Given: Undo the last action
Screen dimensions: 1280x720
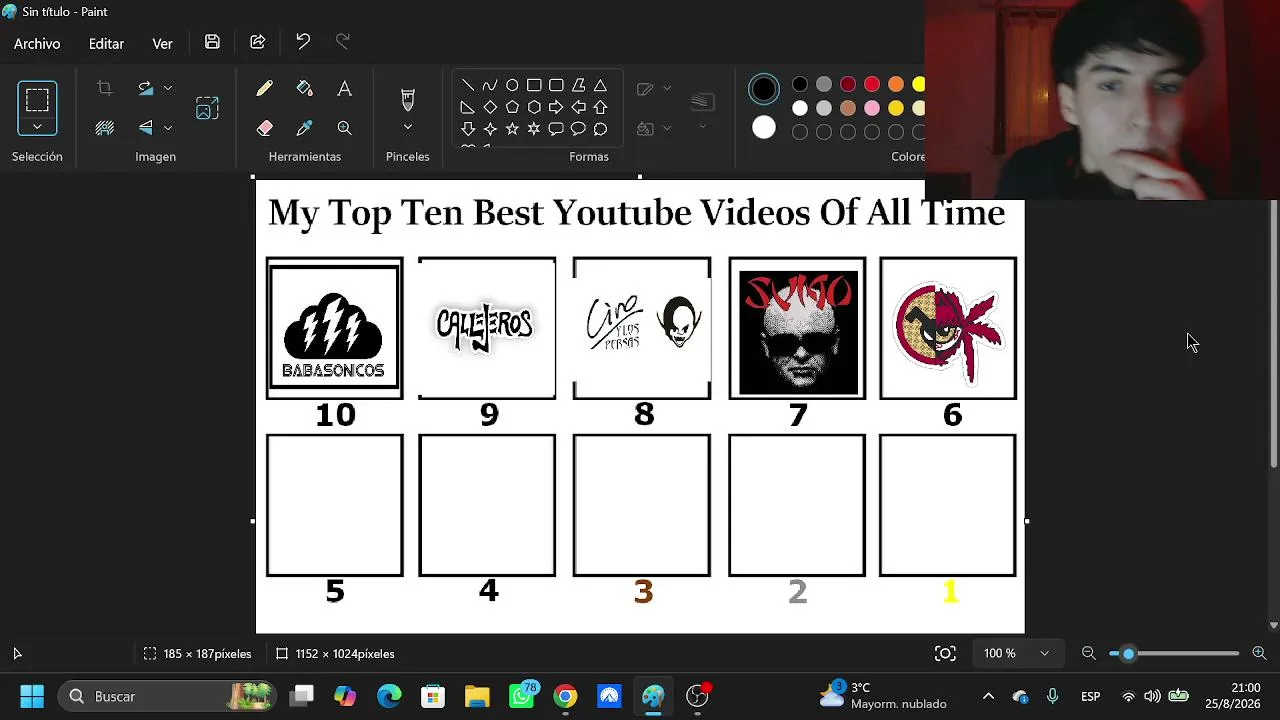Looking at the screenshot, I should 303,42.
